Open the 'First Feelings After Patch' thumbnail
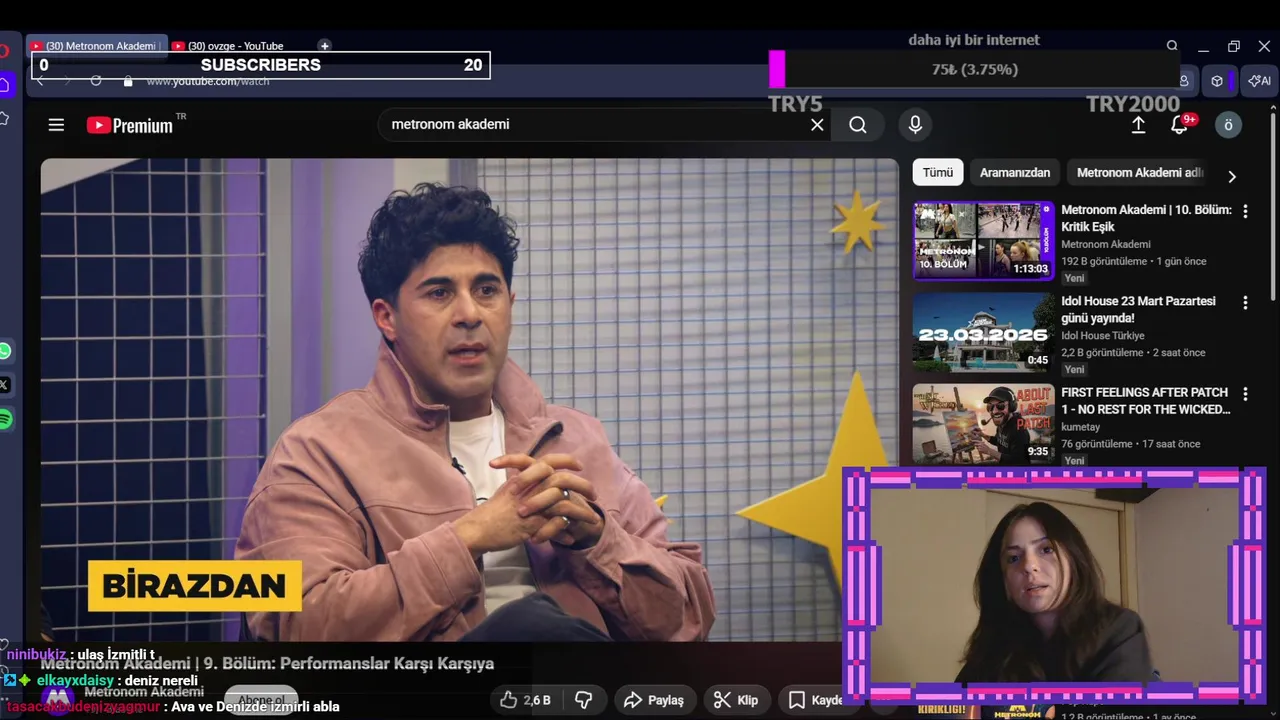 coord(984,423)
